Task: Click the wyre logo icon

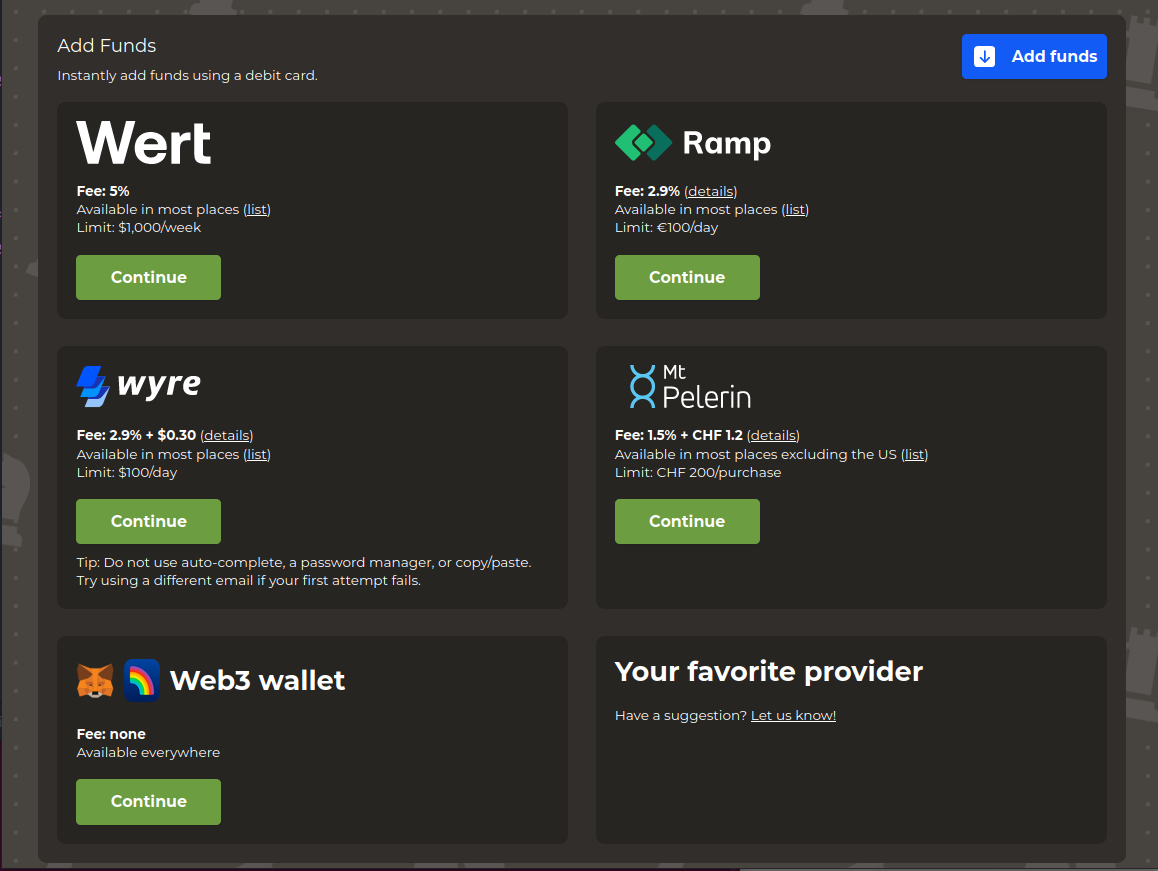Action: pyautogui.click(x=93, y=386)
